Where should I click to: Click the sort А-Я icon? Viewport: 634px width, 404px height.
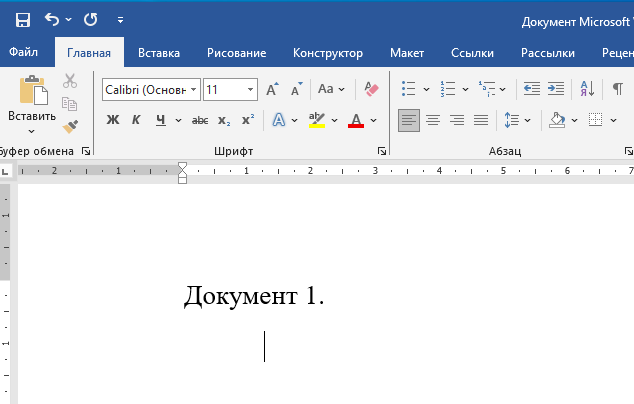(587, 89)
